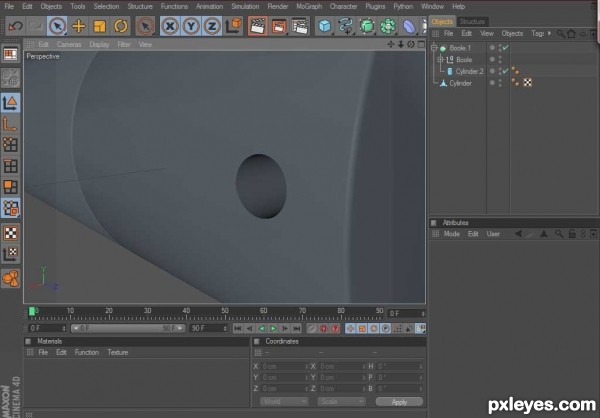
Task: Open World coordinate dropdown
Action: 284,402
